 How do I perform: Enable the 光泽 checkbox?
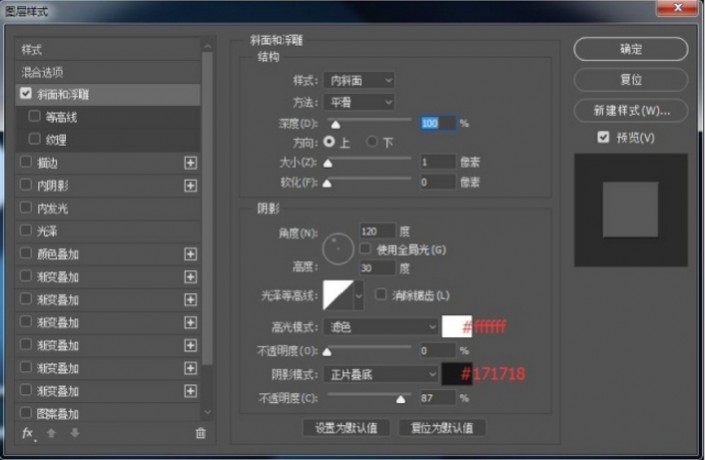pyautogui.click(x=26, y=231)
